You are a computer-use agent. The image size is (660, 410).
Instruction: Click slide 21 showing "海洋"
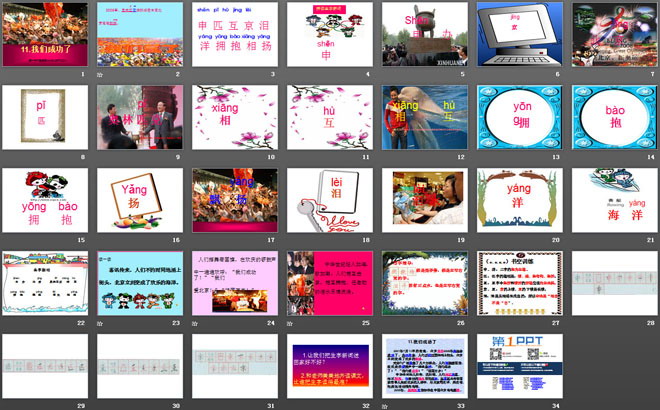(x=615, y=200)
